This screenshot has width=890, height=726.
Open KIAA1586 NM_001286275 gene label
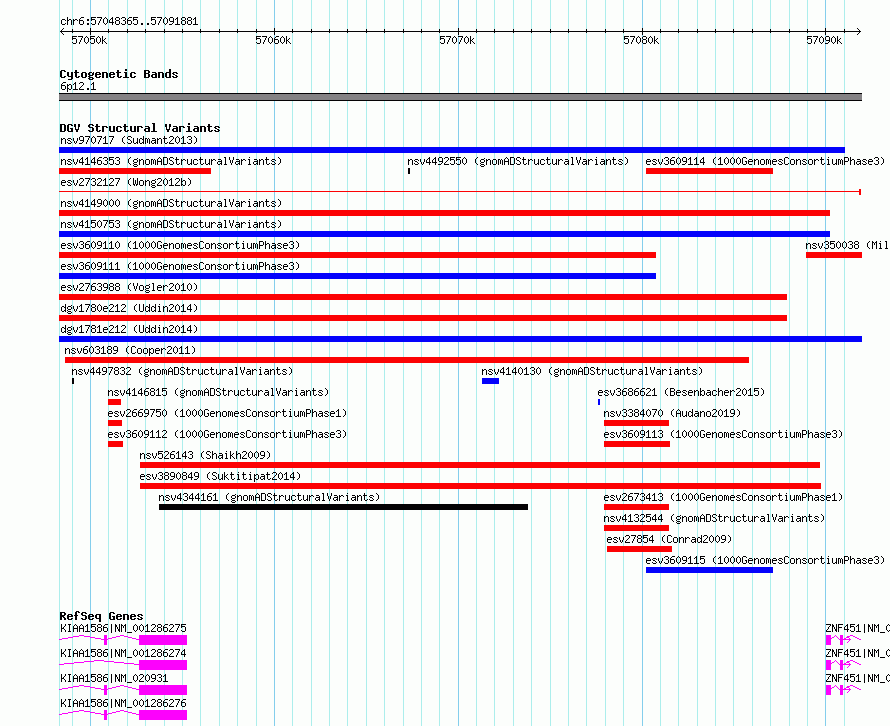tap(123, 628)
